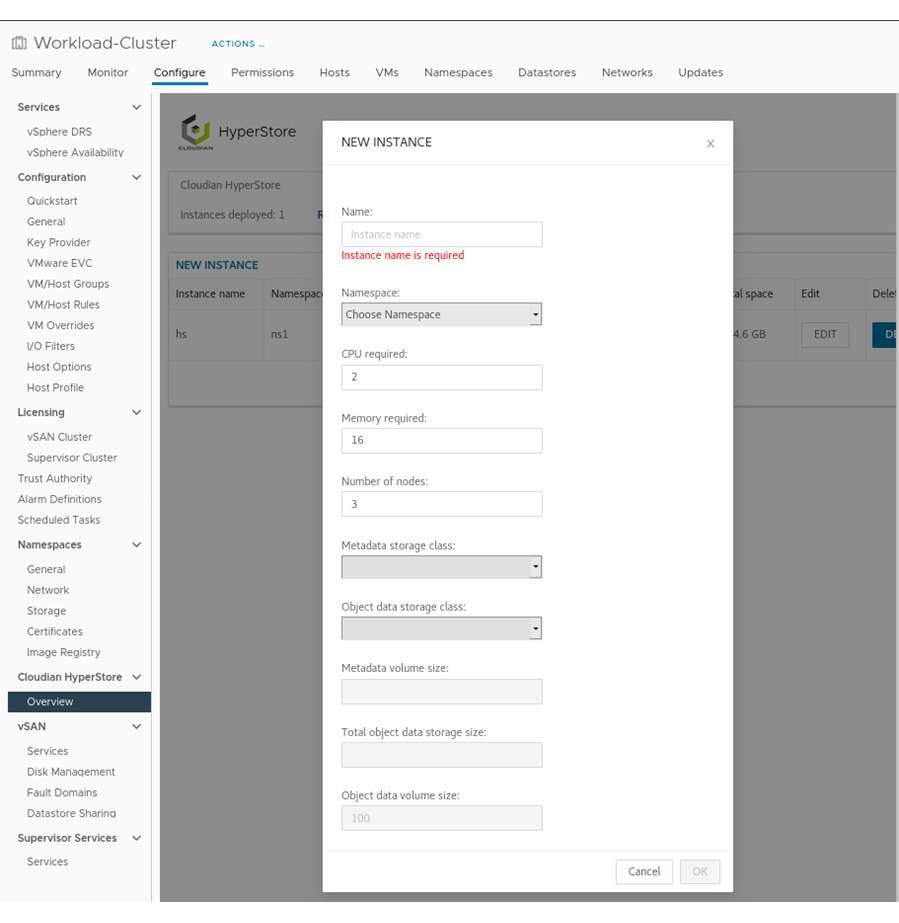Cancel the New Instance dialog
This screenshot has height=923, width=899.
pyautogui.click(x=644, y=872)
